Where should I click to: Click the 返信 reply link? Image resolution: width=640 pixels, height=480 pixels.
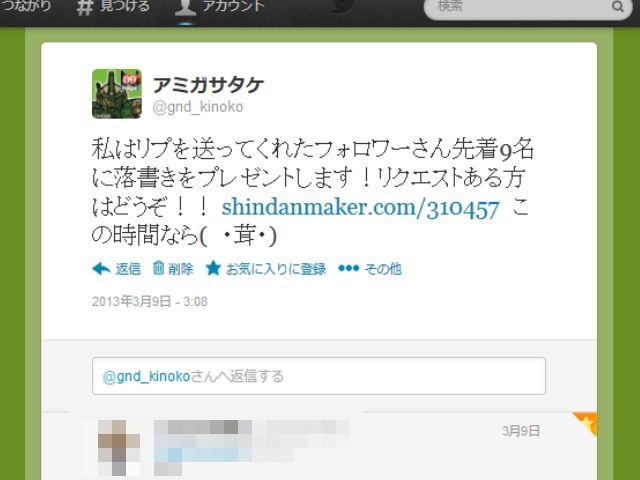pos(128,269)
